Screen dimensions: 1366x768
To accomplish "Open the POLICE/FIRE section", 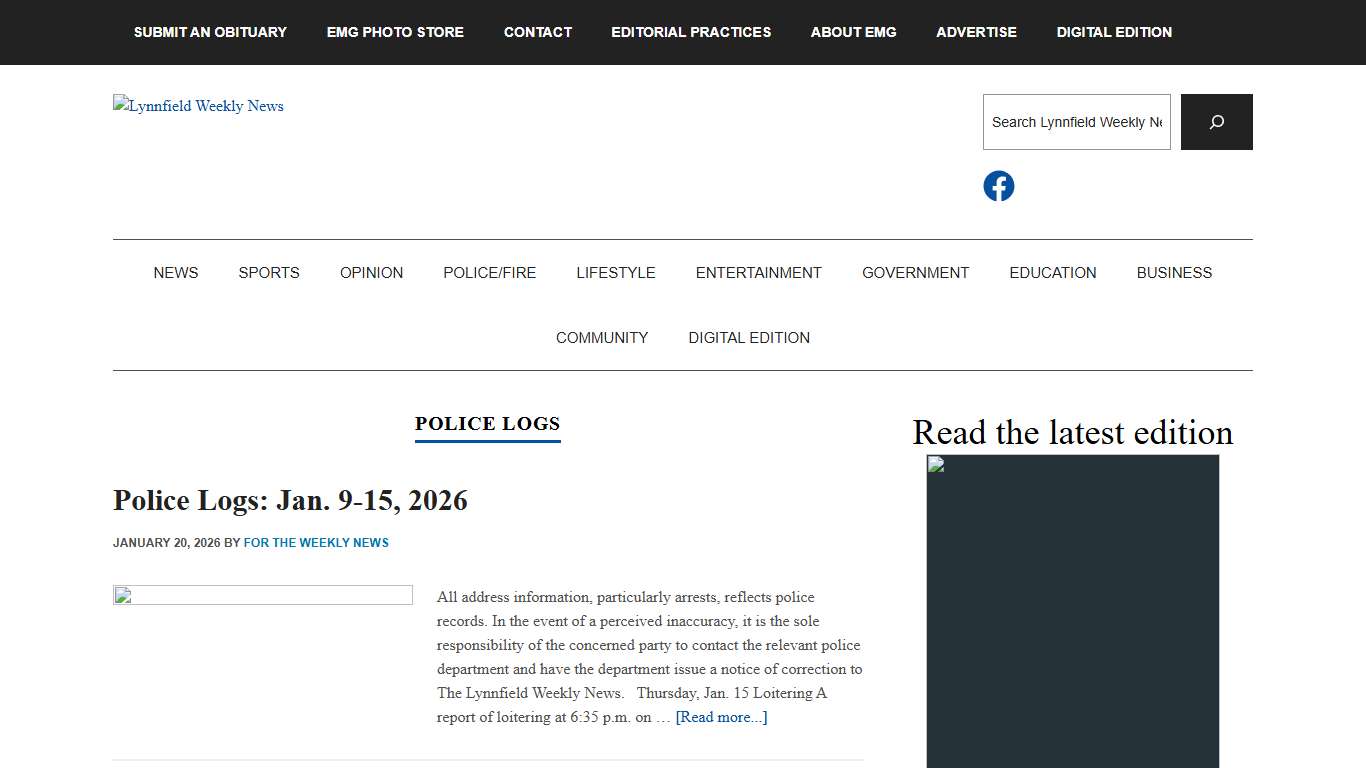I will pos(489,272).
